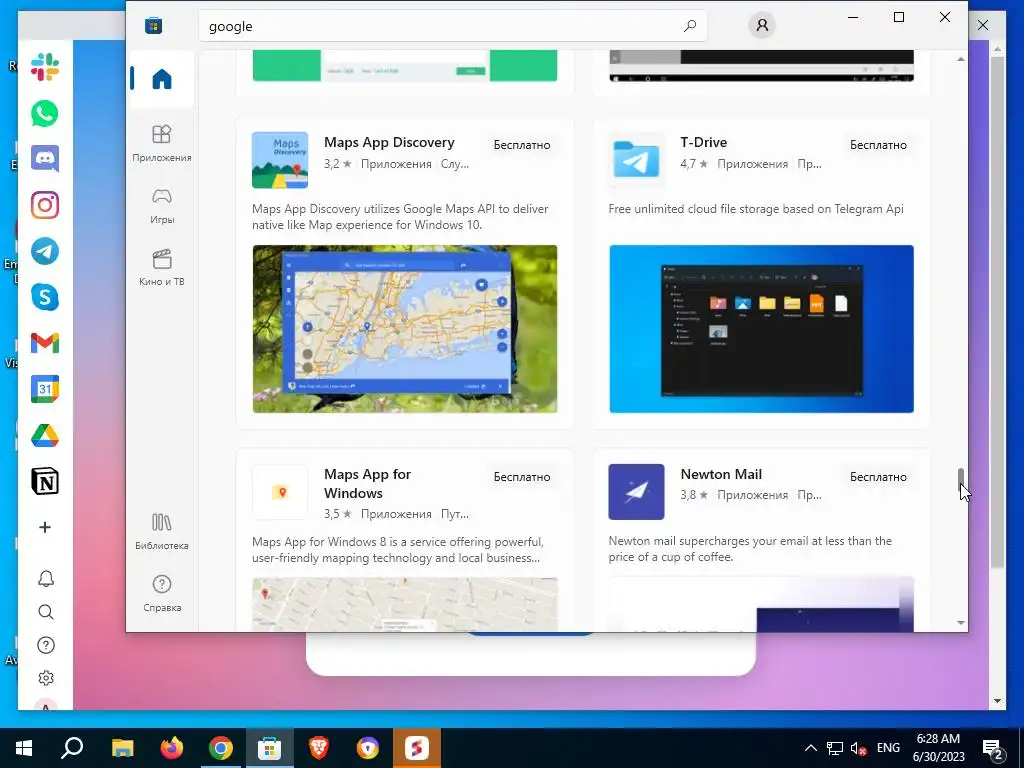Click search magnifier in Store search box

click(690, 26)
